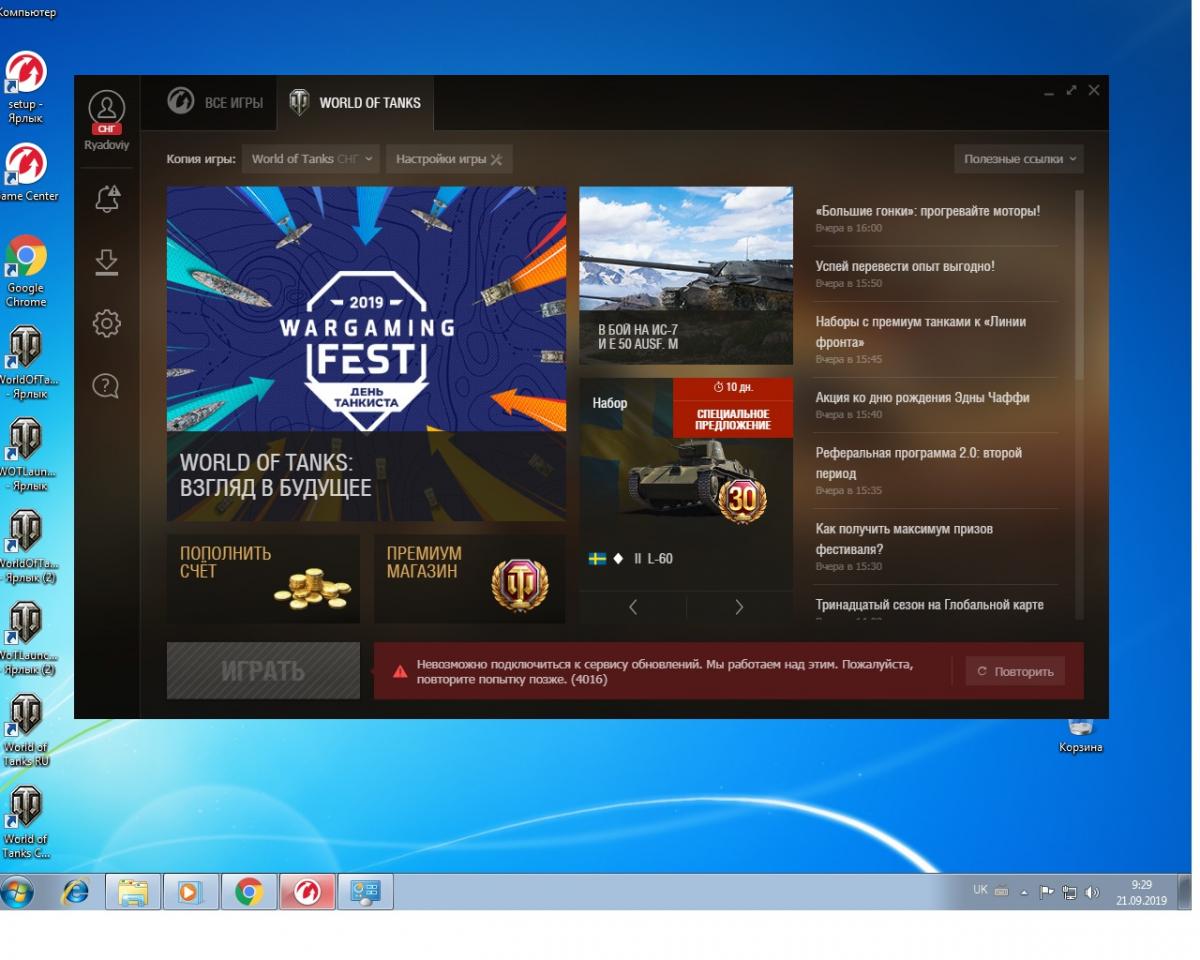Open downloads icon in launcher sidebar
The height and width of the screenshot is (960, 1200).
point(106,262)
